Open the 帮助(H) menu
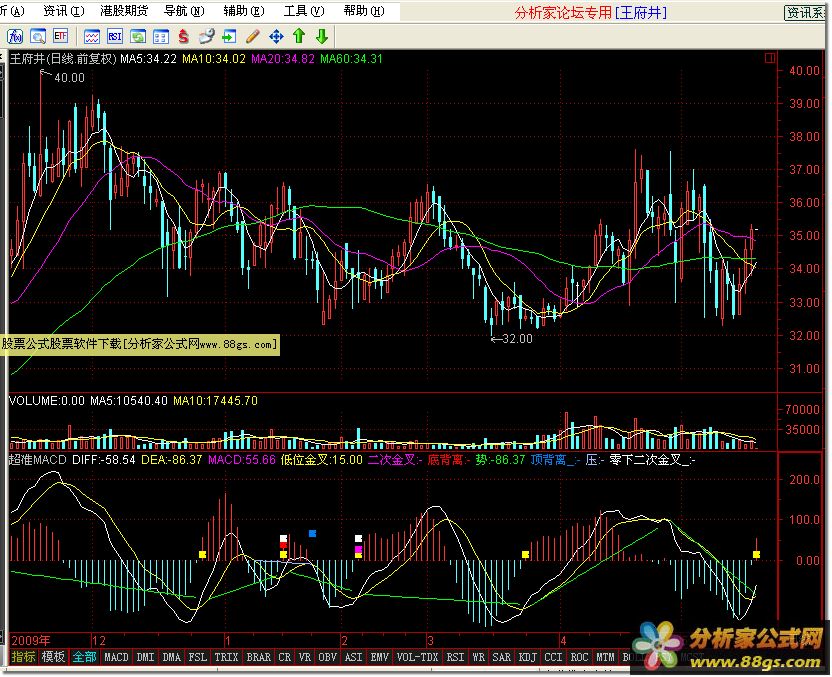832x677 pixels. coord(363,11)
